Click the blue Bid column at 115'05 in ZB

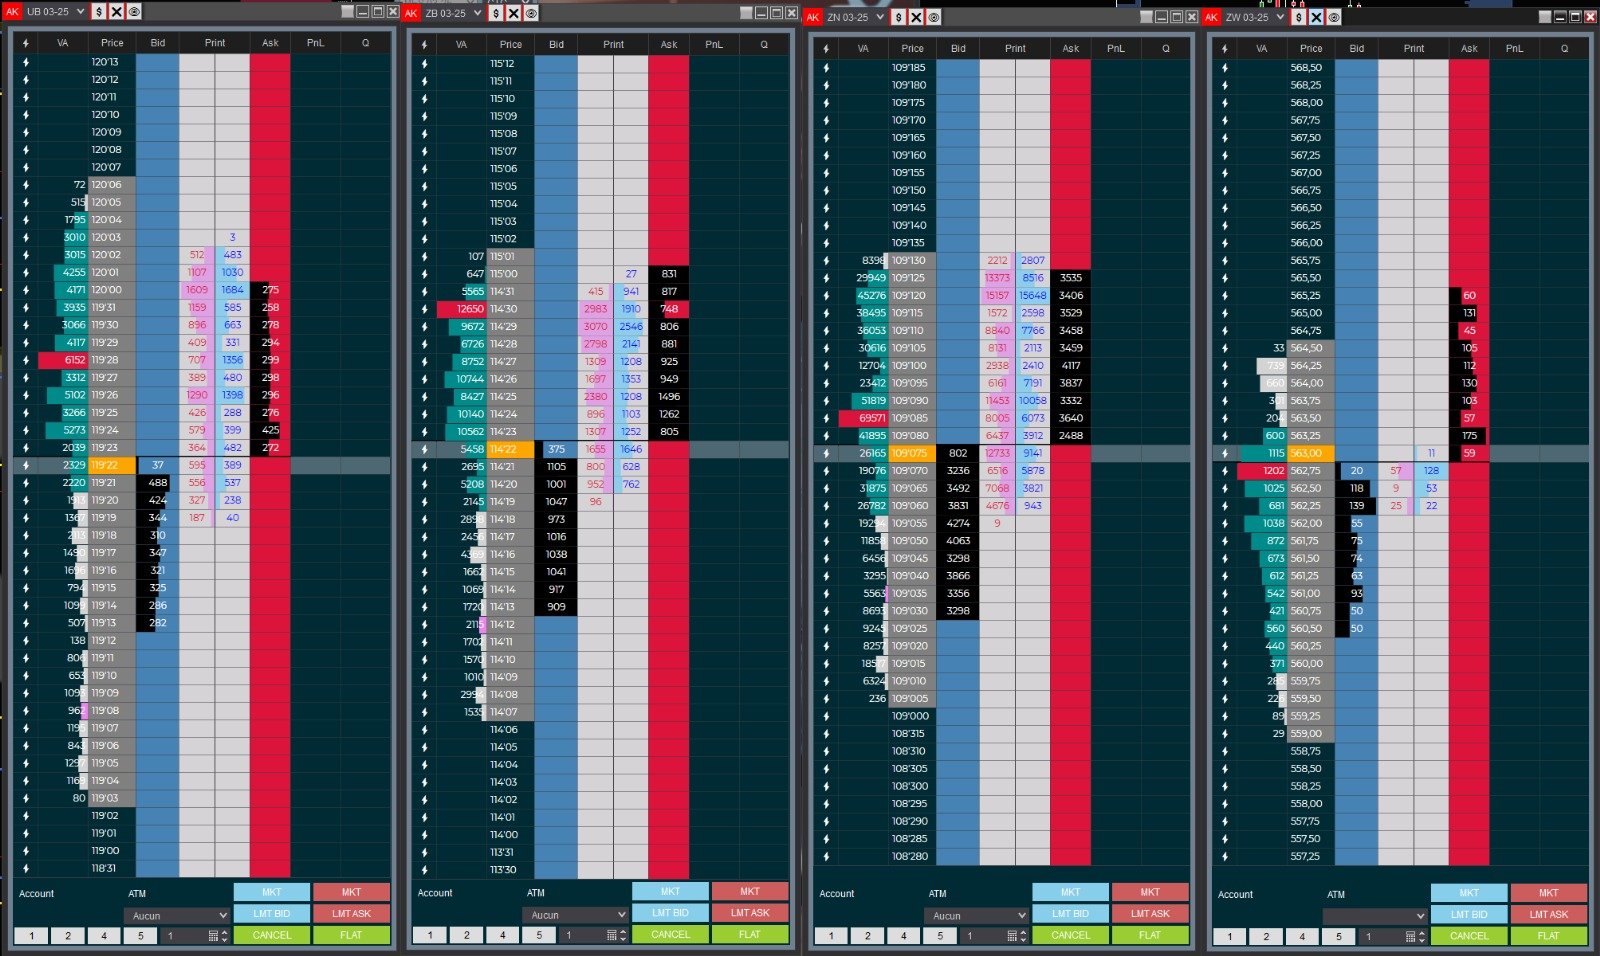(556, 186)
